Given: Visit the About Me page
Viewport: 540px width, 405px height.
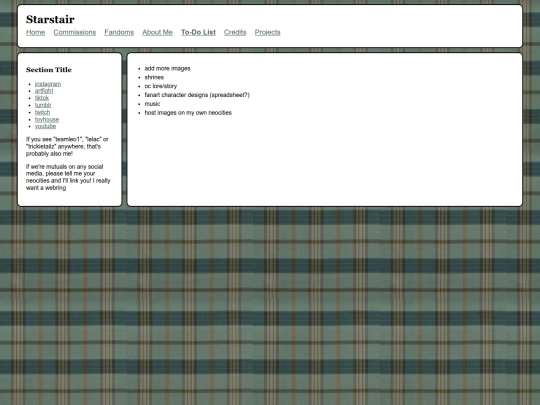Looking at the screenshot, I should (157, 32).
